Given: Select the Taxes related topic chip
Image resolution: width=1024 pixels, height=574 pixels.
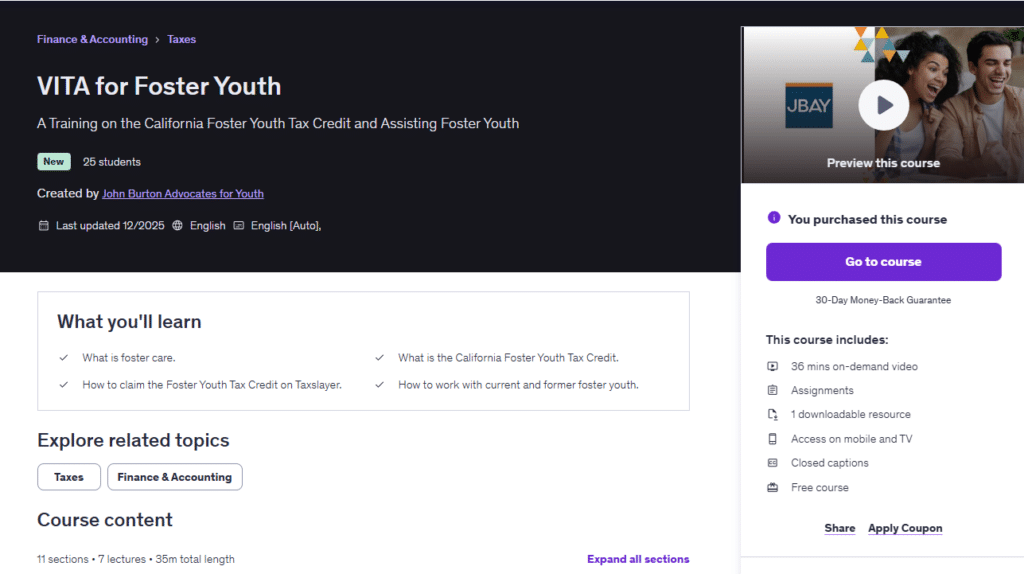Looking at the screenshot, I should (69, 477).
